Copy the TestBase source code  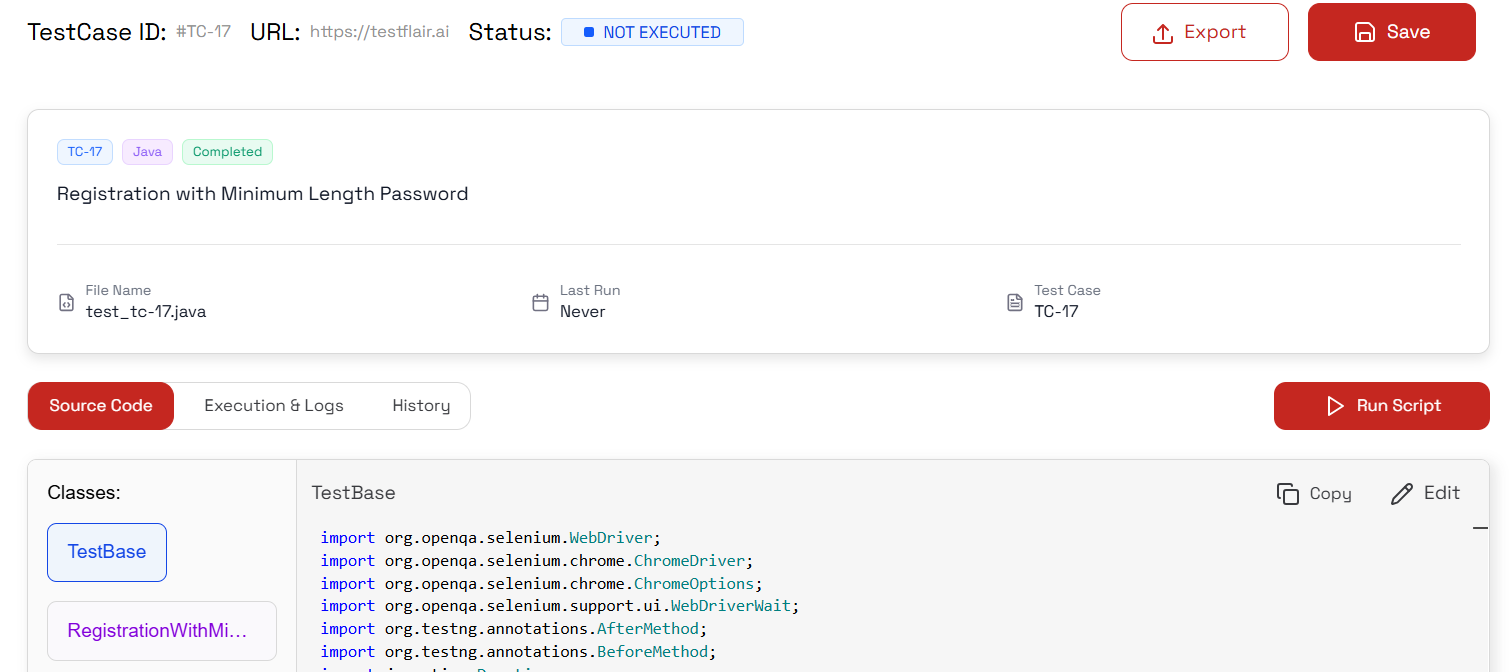click(x=1314, y=493)
